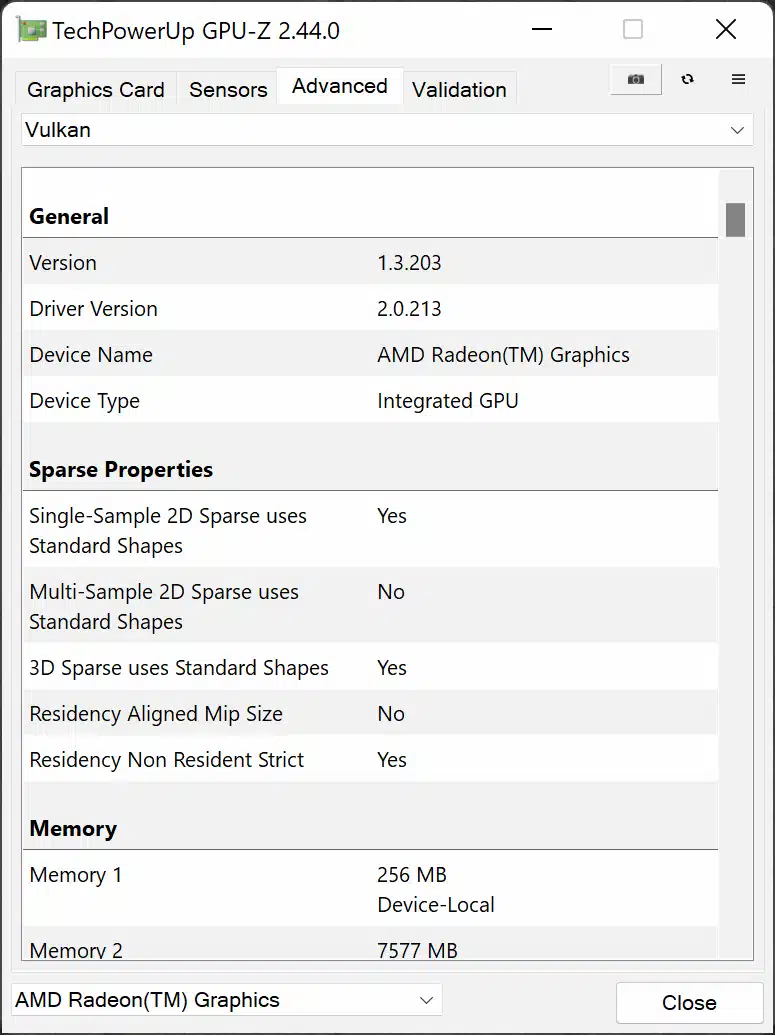The image size is (775, 1035).
Task: Click the Memory 1 row entry
Action: 370,889
